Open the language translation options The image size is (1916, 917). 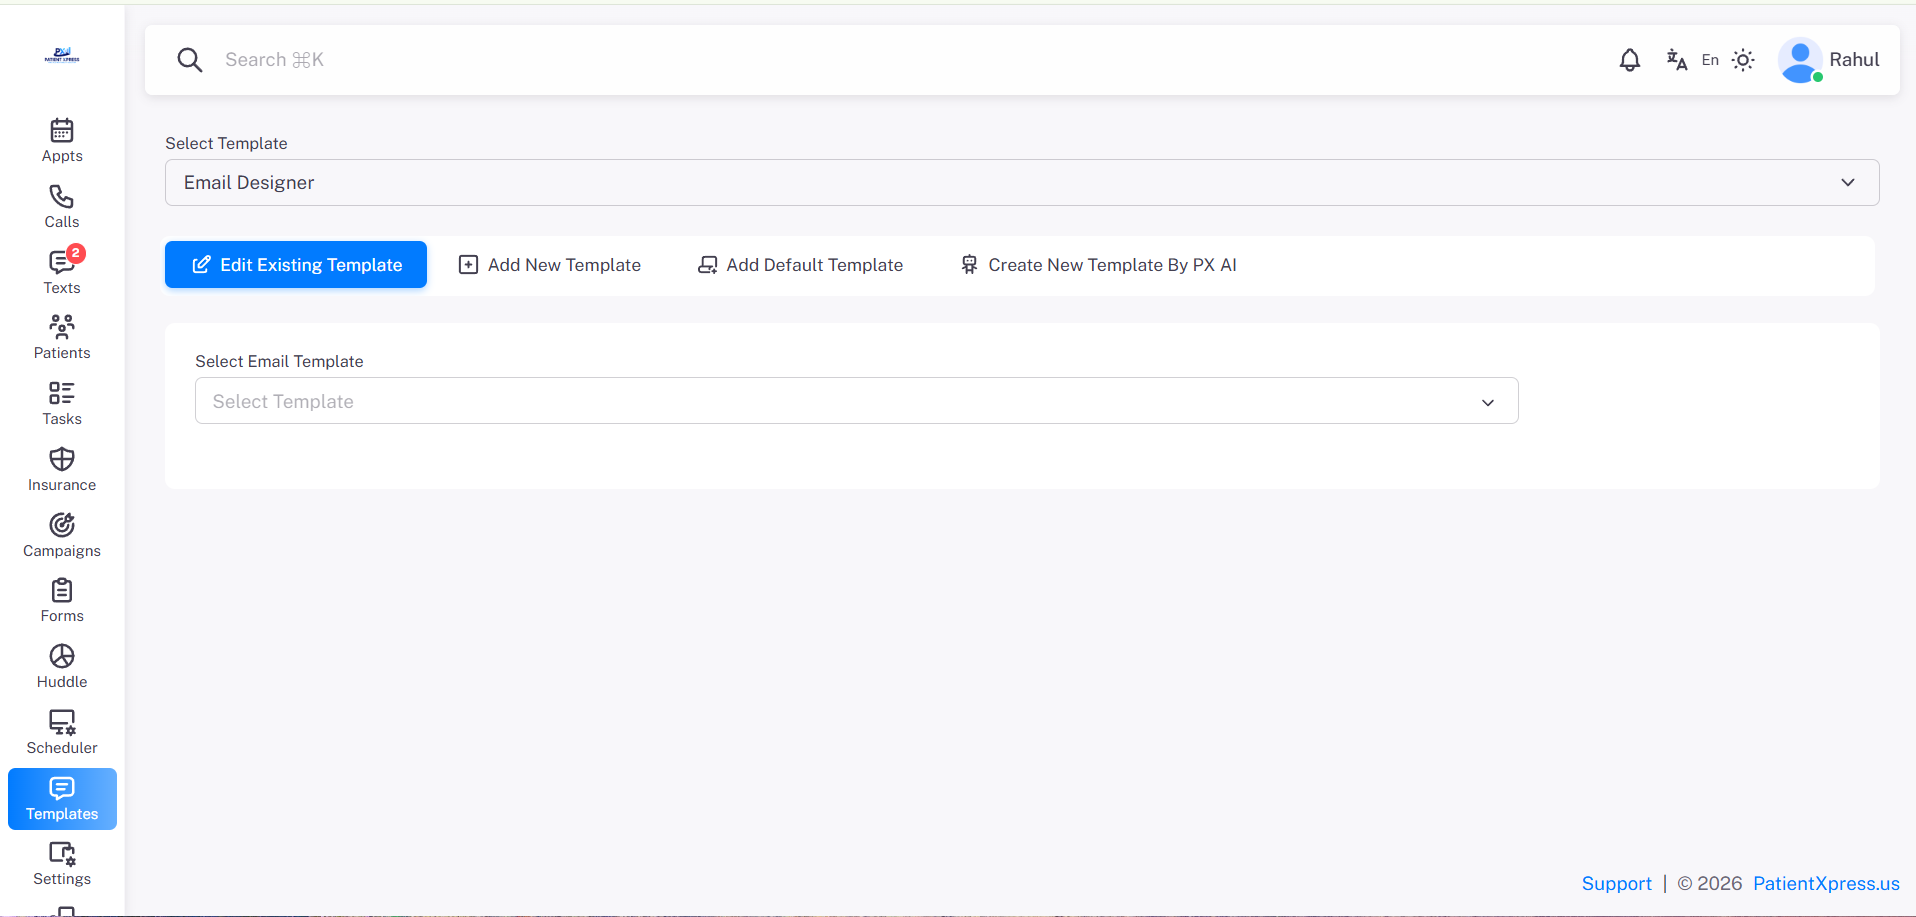1676,60
